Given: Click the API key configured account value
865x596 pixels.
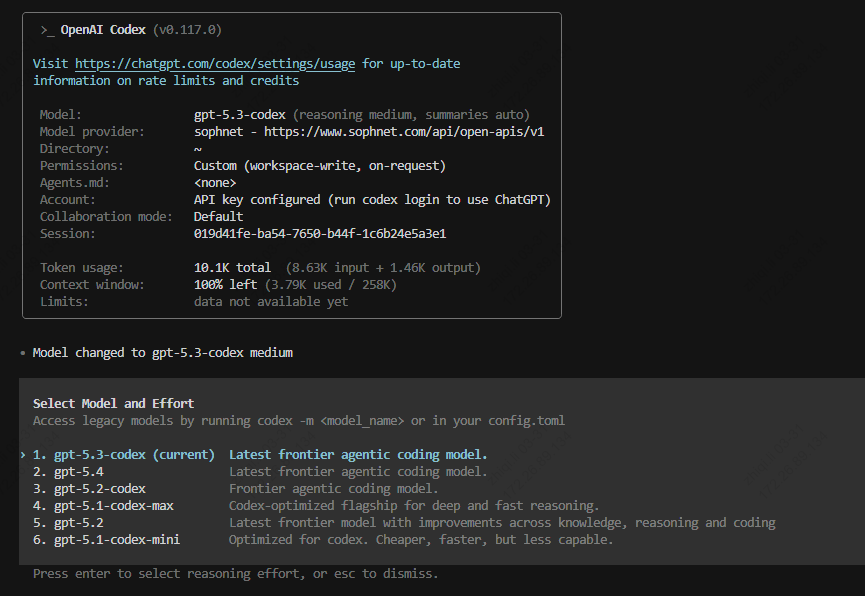Looking at the screenshot, I should coord(371,200).
